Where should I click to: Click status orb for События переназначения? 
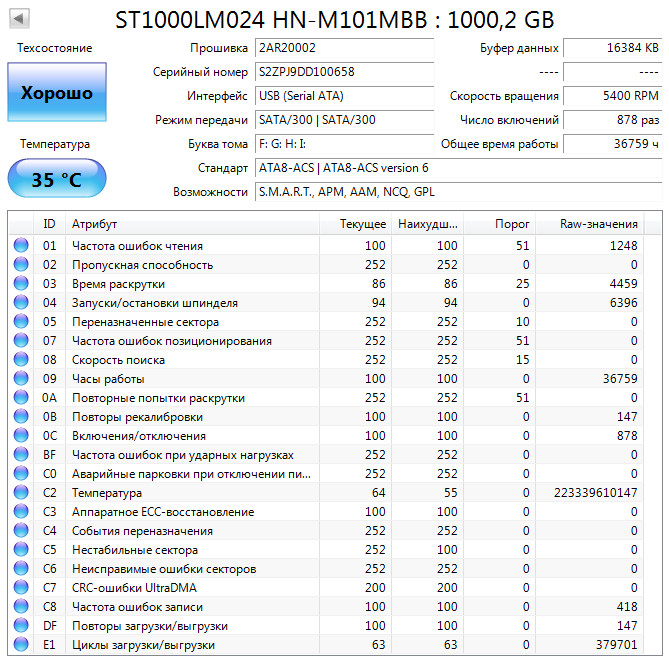click(x=21, y=530)
